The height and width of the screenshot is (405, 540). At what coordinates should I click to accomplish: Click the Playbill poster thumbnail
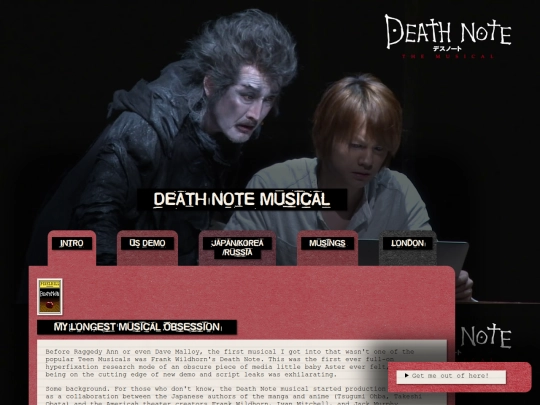coord(50,297)
